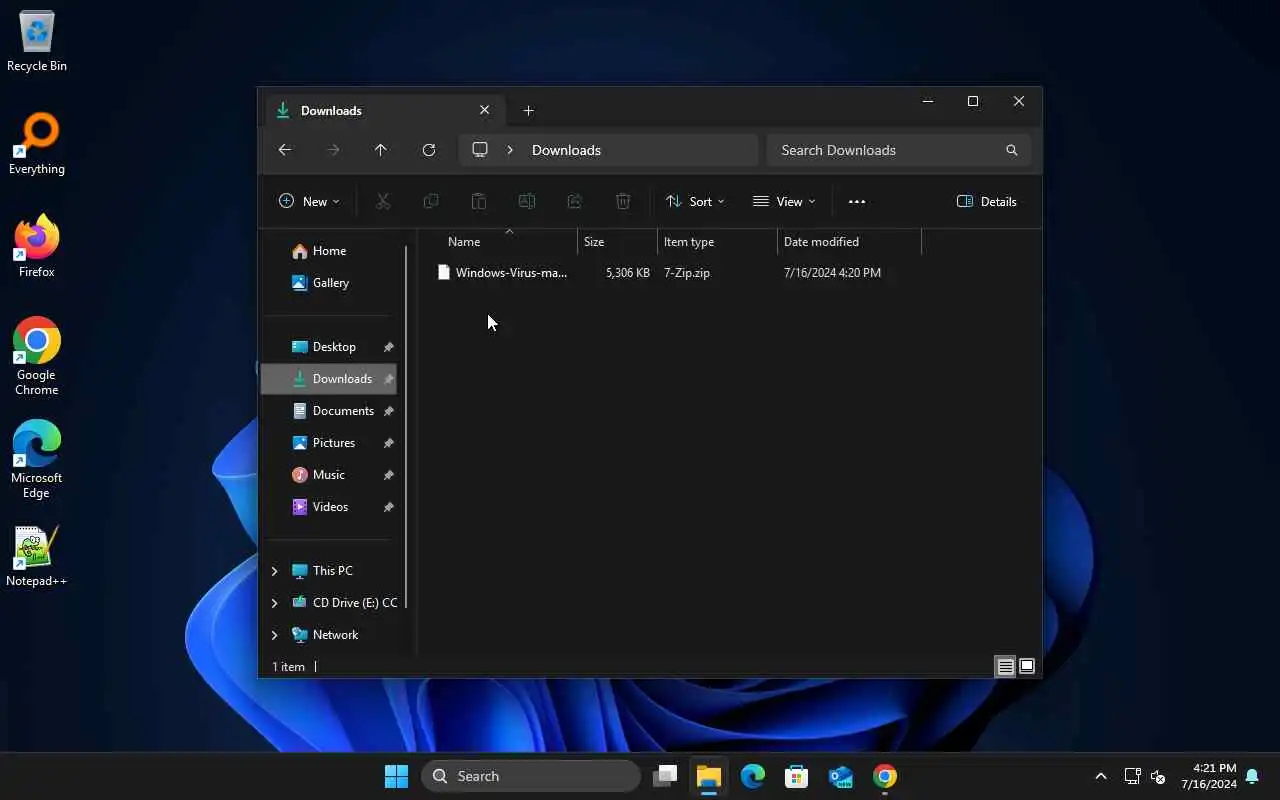Click the forward navigation arrow
This screenshot has height=800, width=1280.
tap(333, 150)
